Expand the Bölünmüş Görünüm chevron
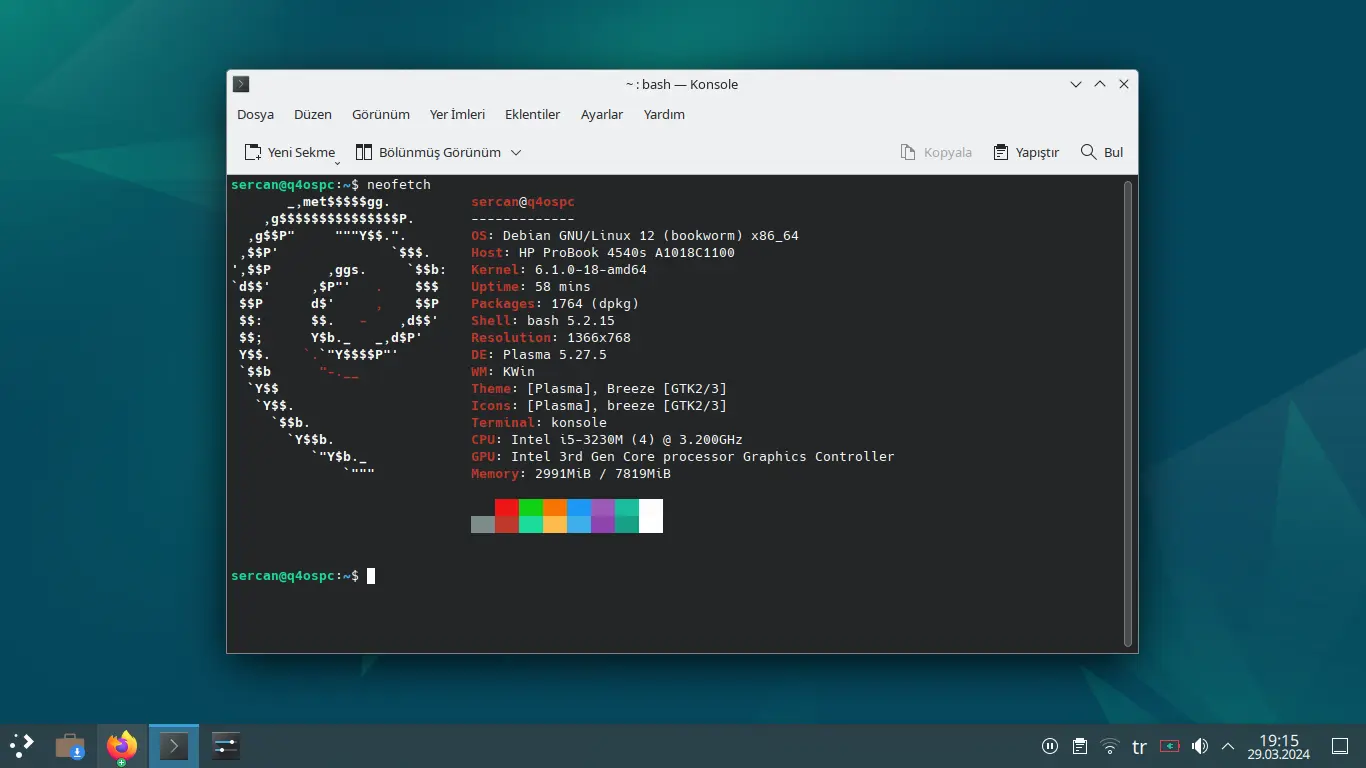Image resolution: width=1366 pixels, height=768 pixels. 516,152
